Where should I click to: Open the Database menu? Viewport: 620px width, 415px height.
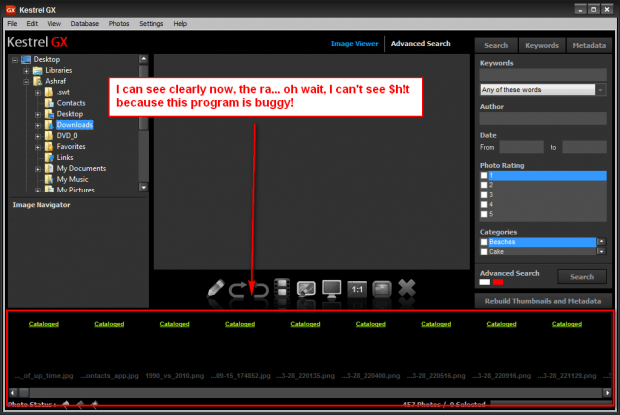pyautogui.click(x=84, y=23)
